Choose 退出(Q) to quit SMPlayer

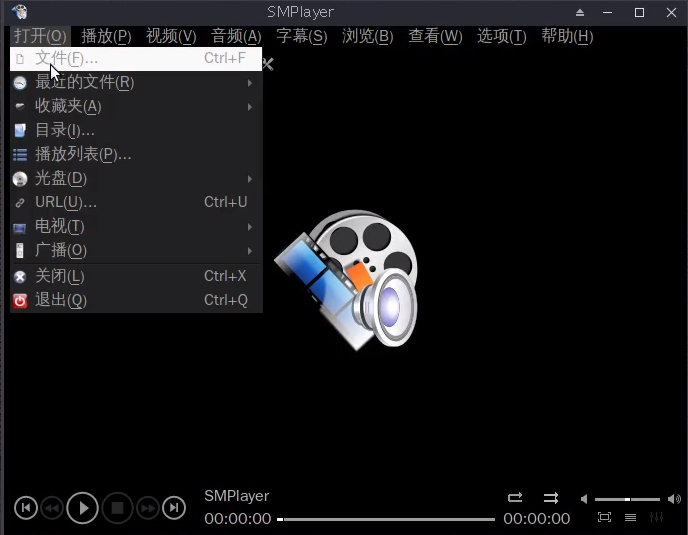pos(136,301)
